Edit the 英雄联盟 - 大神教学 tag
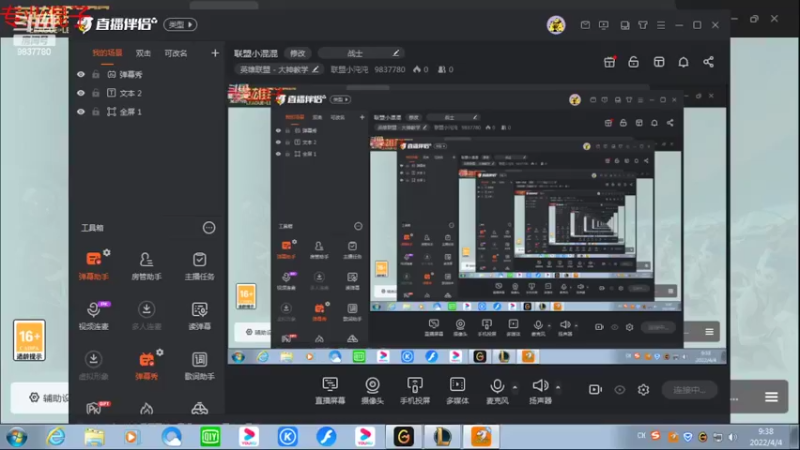 [x=279, y=69]
